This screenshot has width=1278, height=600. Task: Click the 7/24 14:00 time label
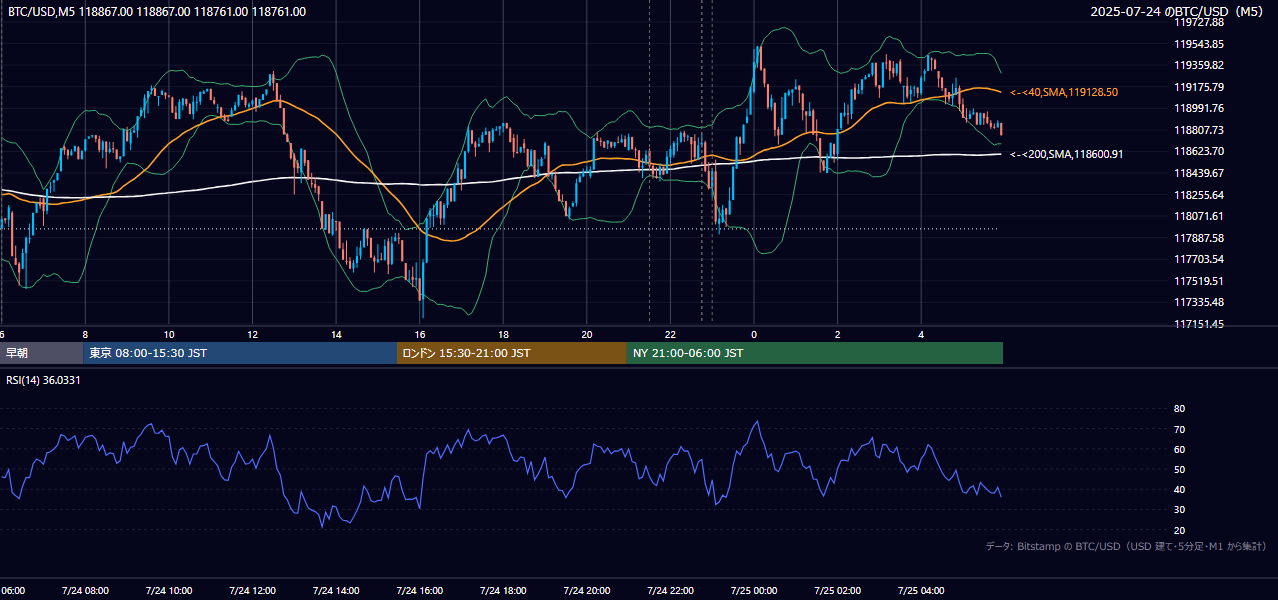(335, 591)
